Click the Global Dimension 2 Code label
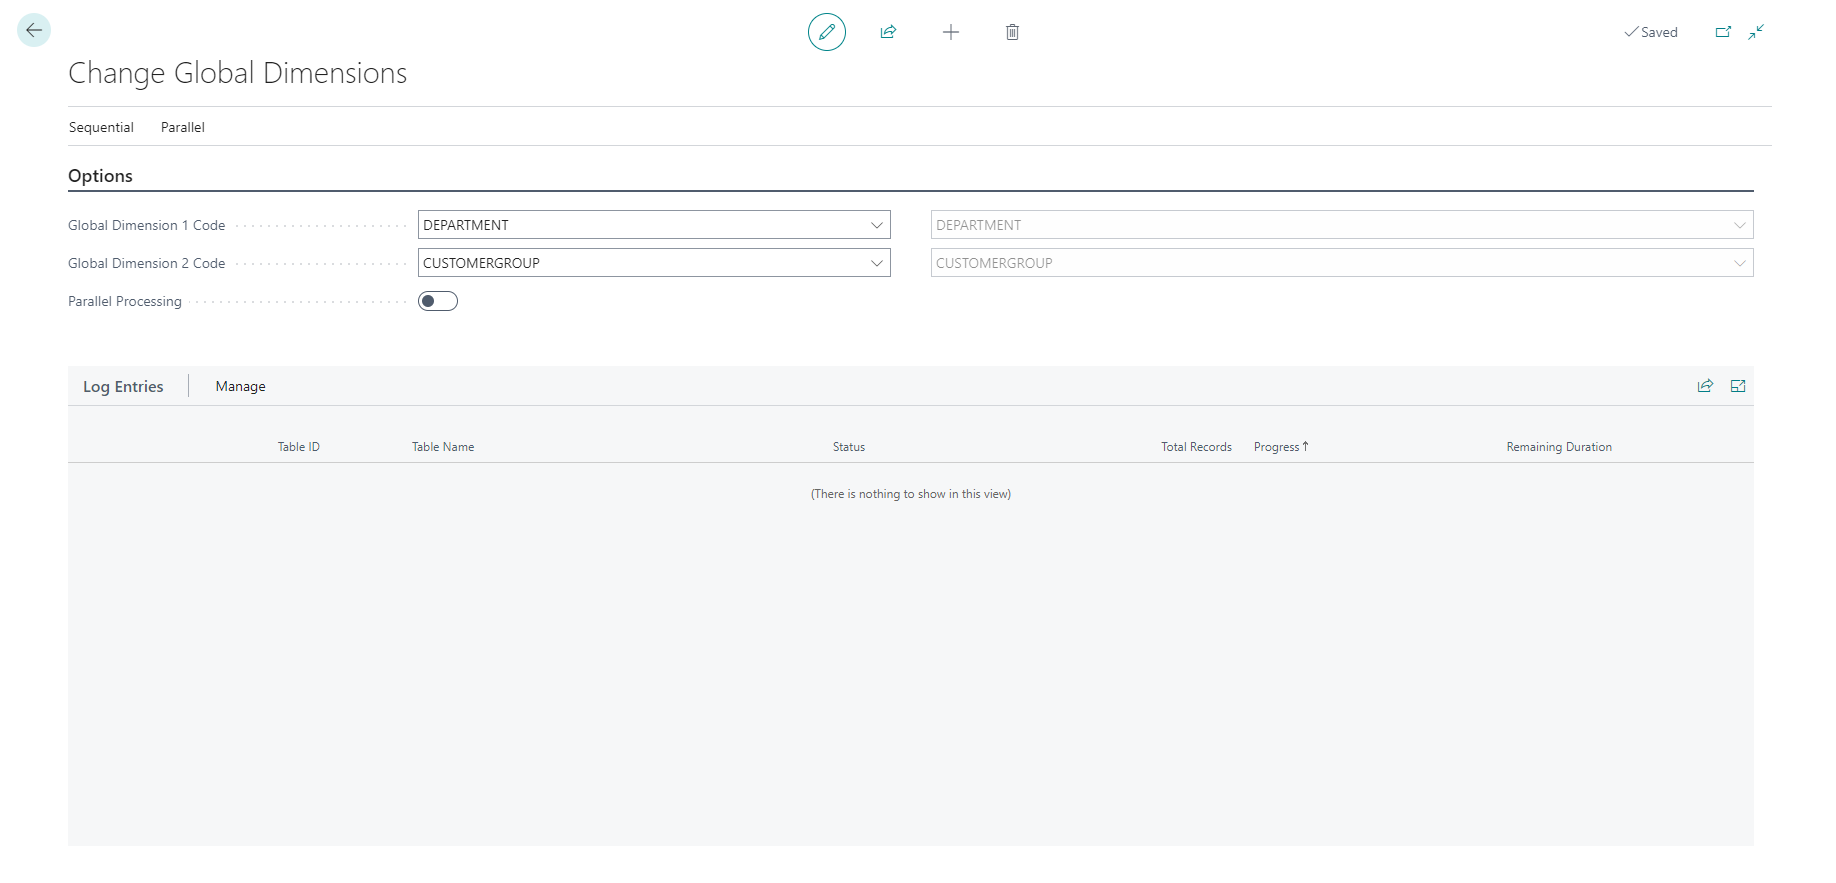 [147, 263]
